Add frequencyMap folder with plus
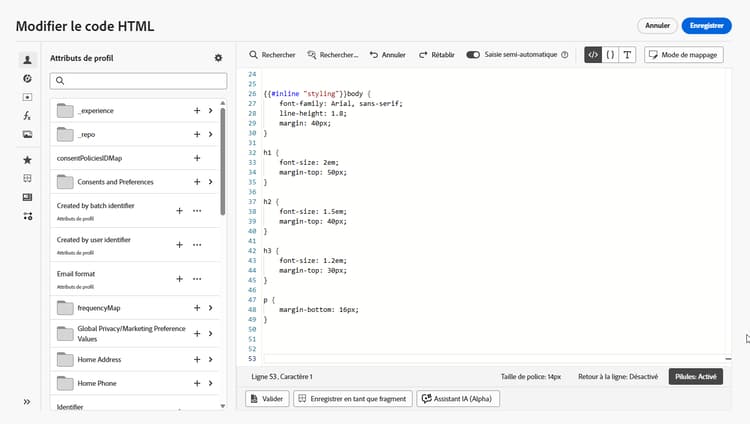This screenshot has width=750, height=424. tap(197, 308)
